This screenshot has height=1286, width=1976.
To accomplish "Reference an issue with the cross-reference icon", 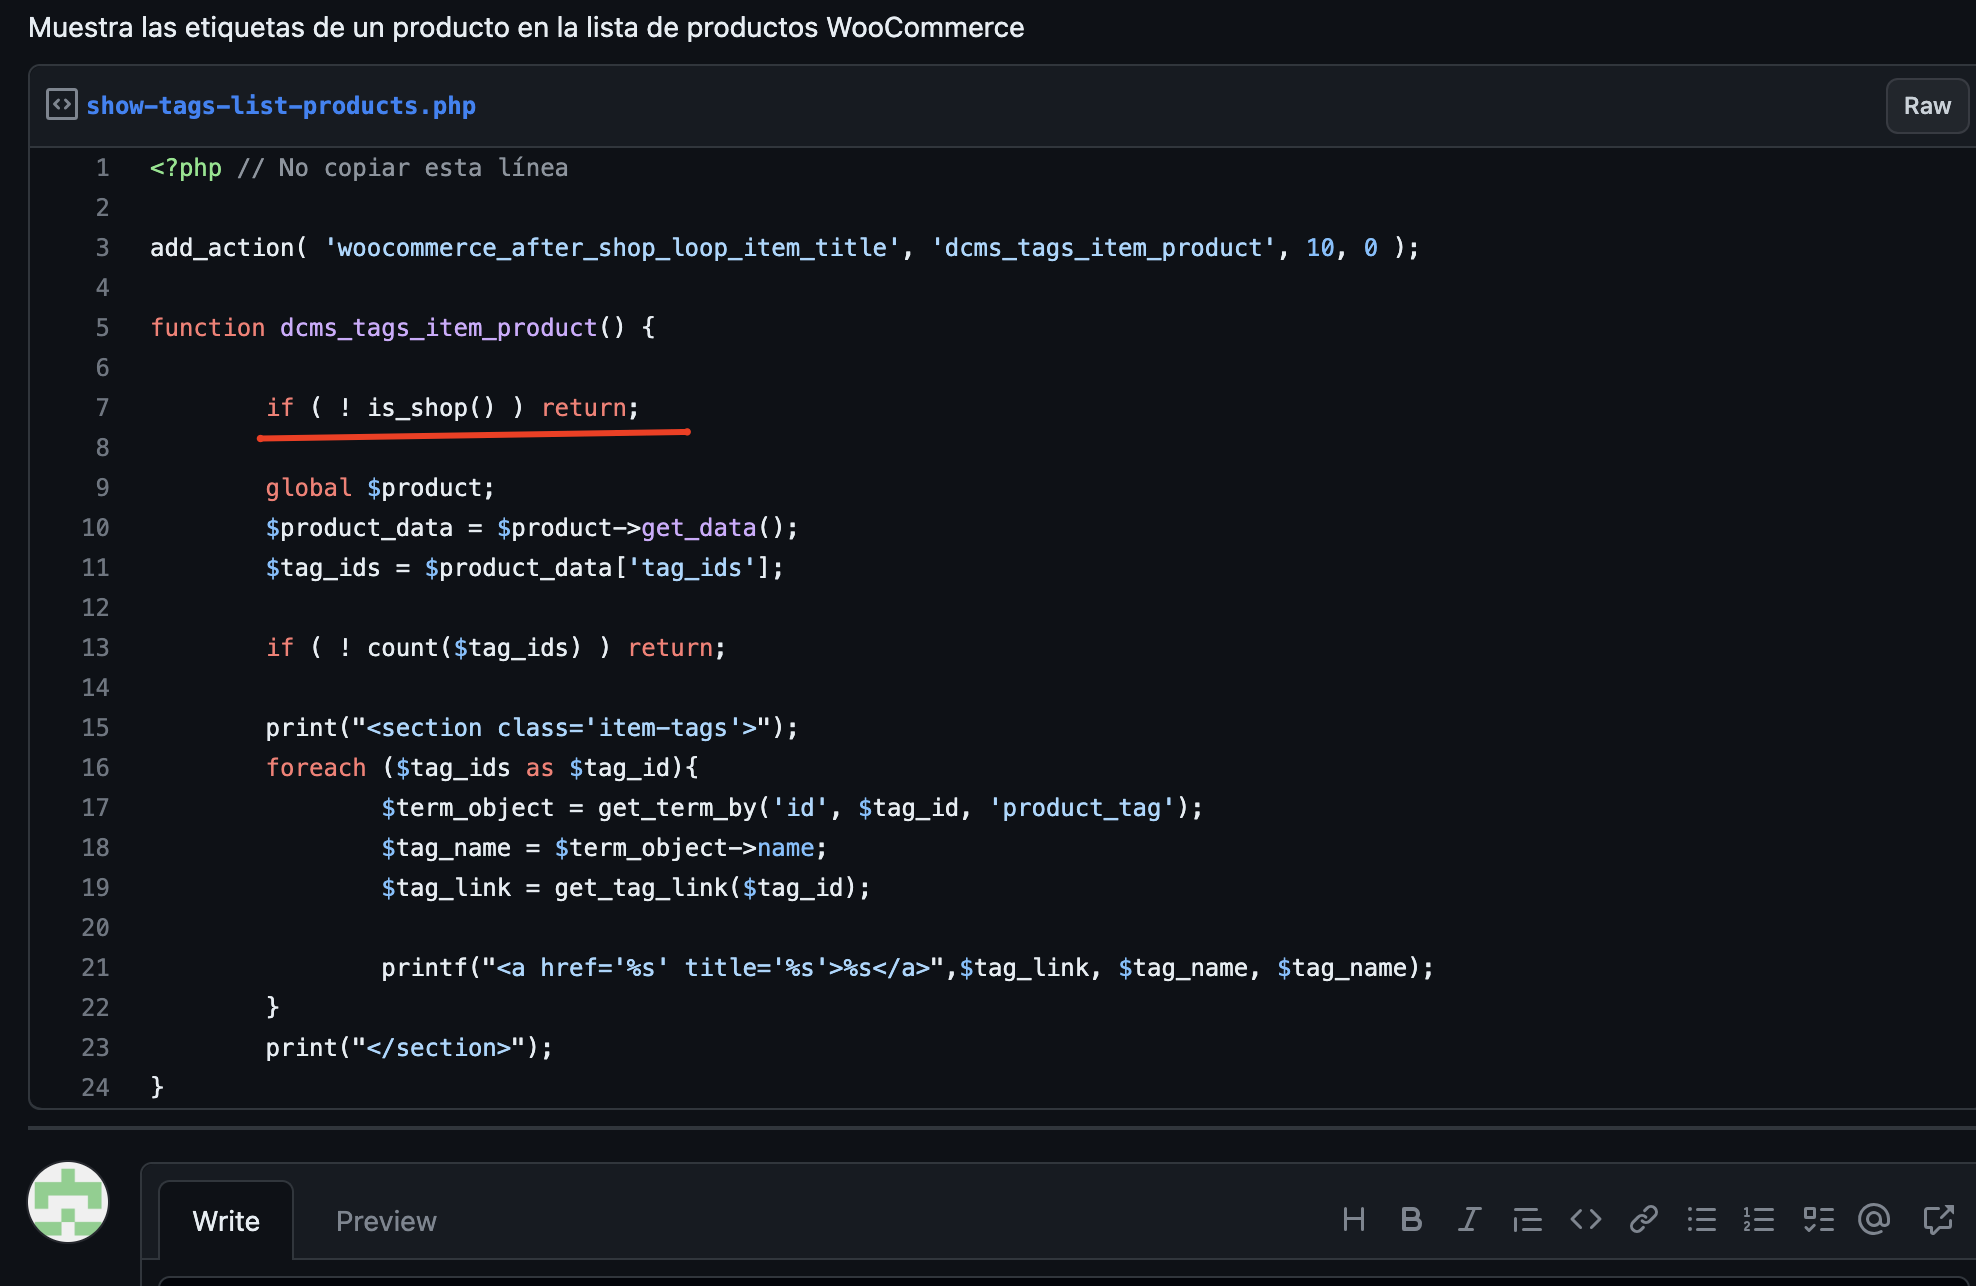I will [x=1938, y=1219].
